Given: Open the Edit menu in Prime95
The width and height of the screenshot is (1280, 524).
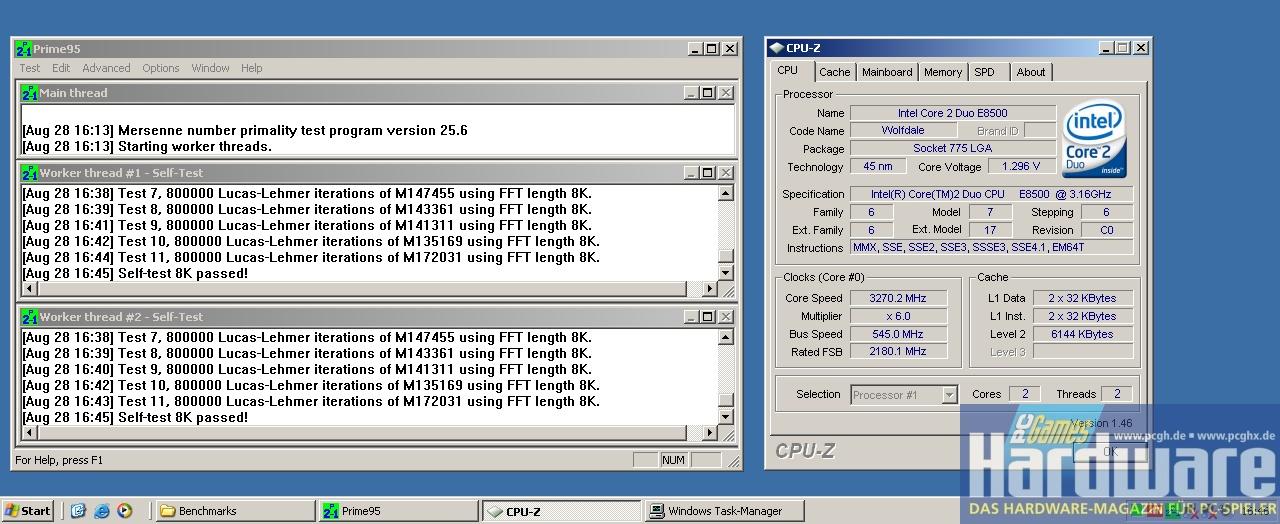Looking at the screenshot, I should [61, 68].
